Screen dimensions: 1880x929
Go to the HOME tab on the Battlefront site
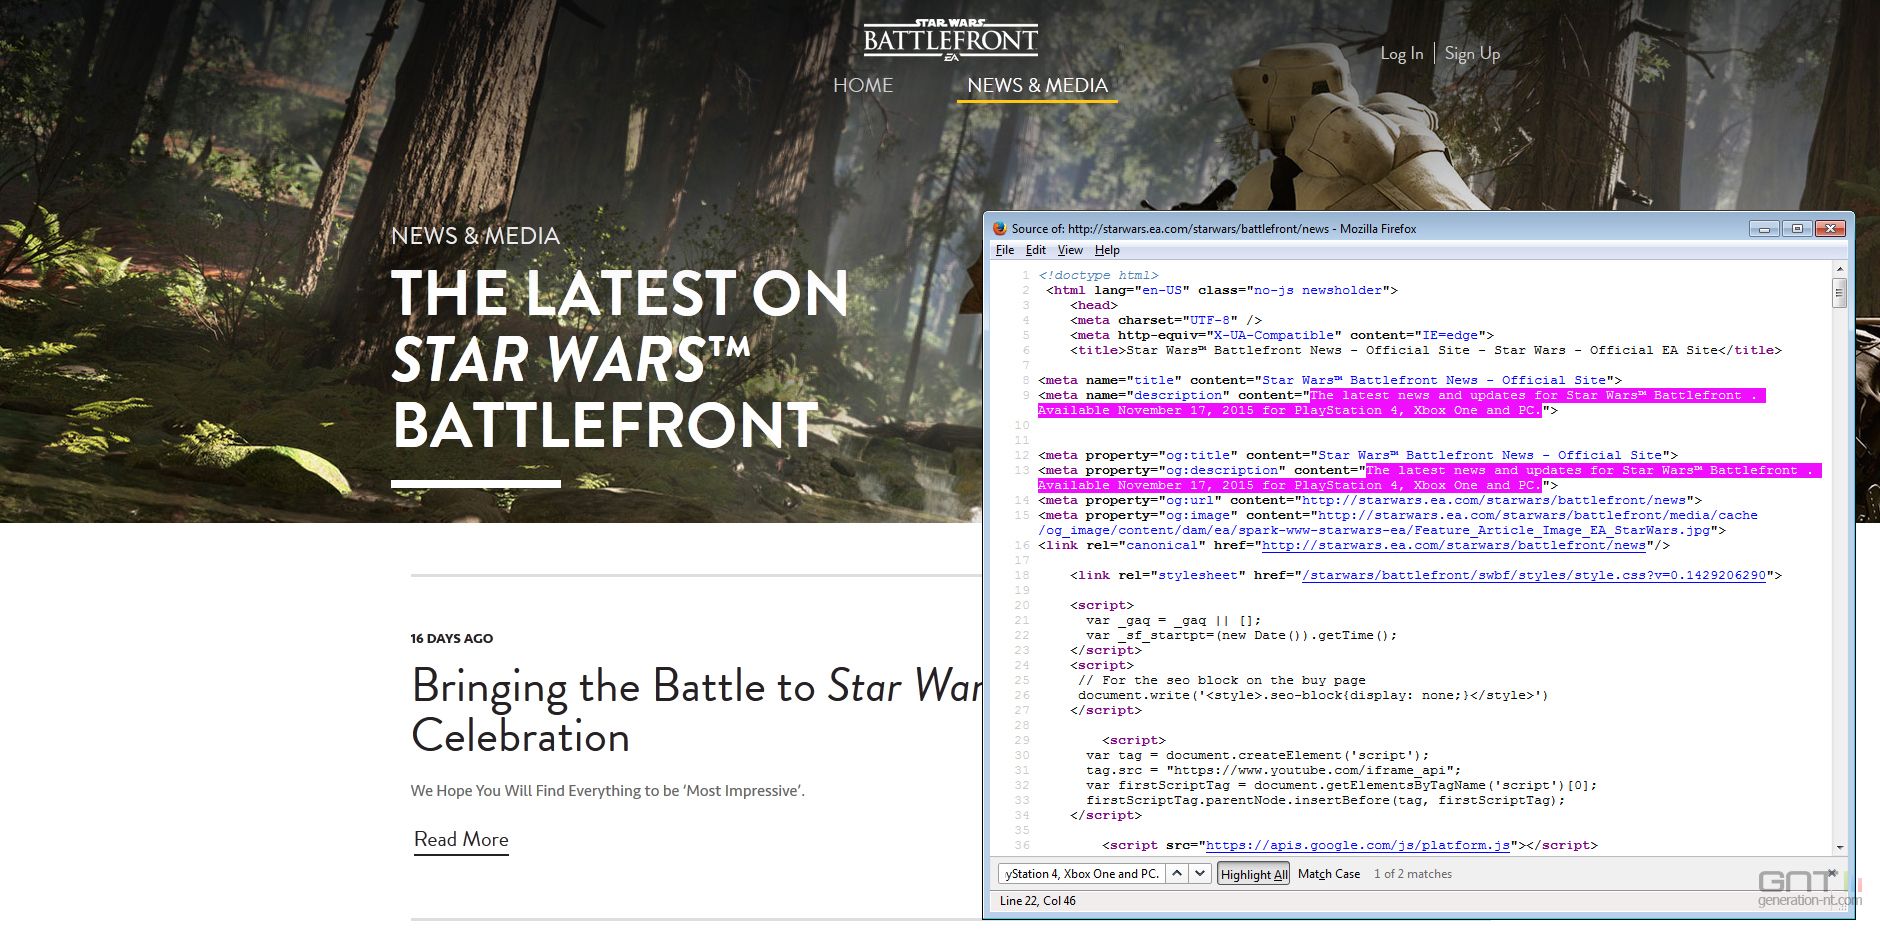[x=863, y=85]
